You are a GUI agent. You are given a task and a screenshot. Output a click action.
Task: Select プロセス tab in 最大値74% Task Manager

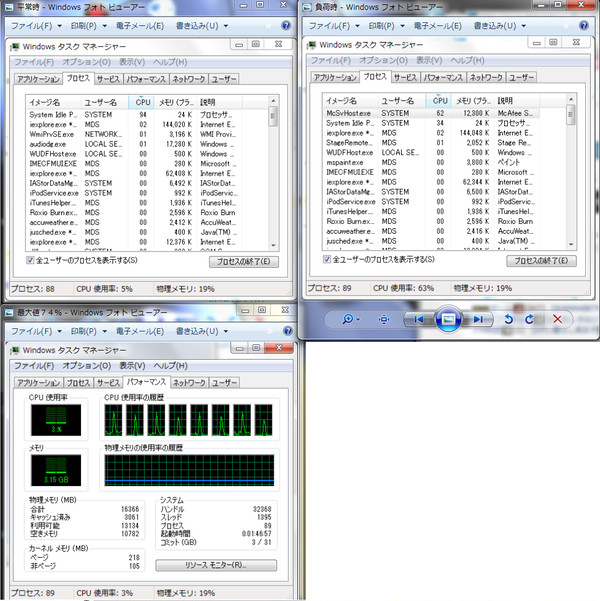(x=78, y=383)
